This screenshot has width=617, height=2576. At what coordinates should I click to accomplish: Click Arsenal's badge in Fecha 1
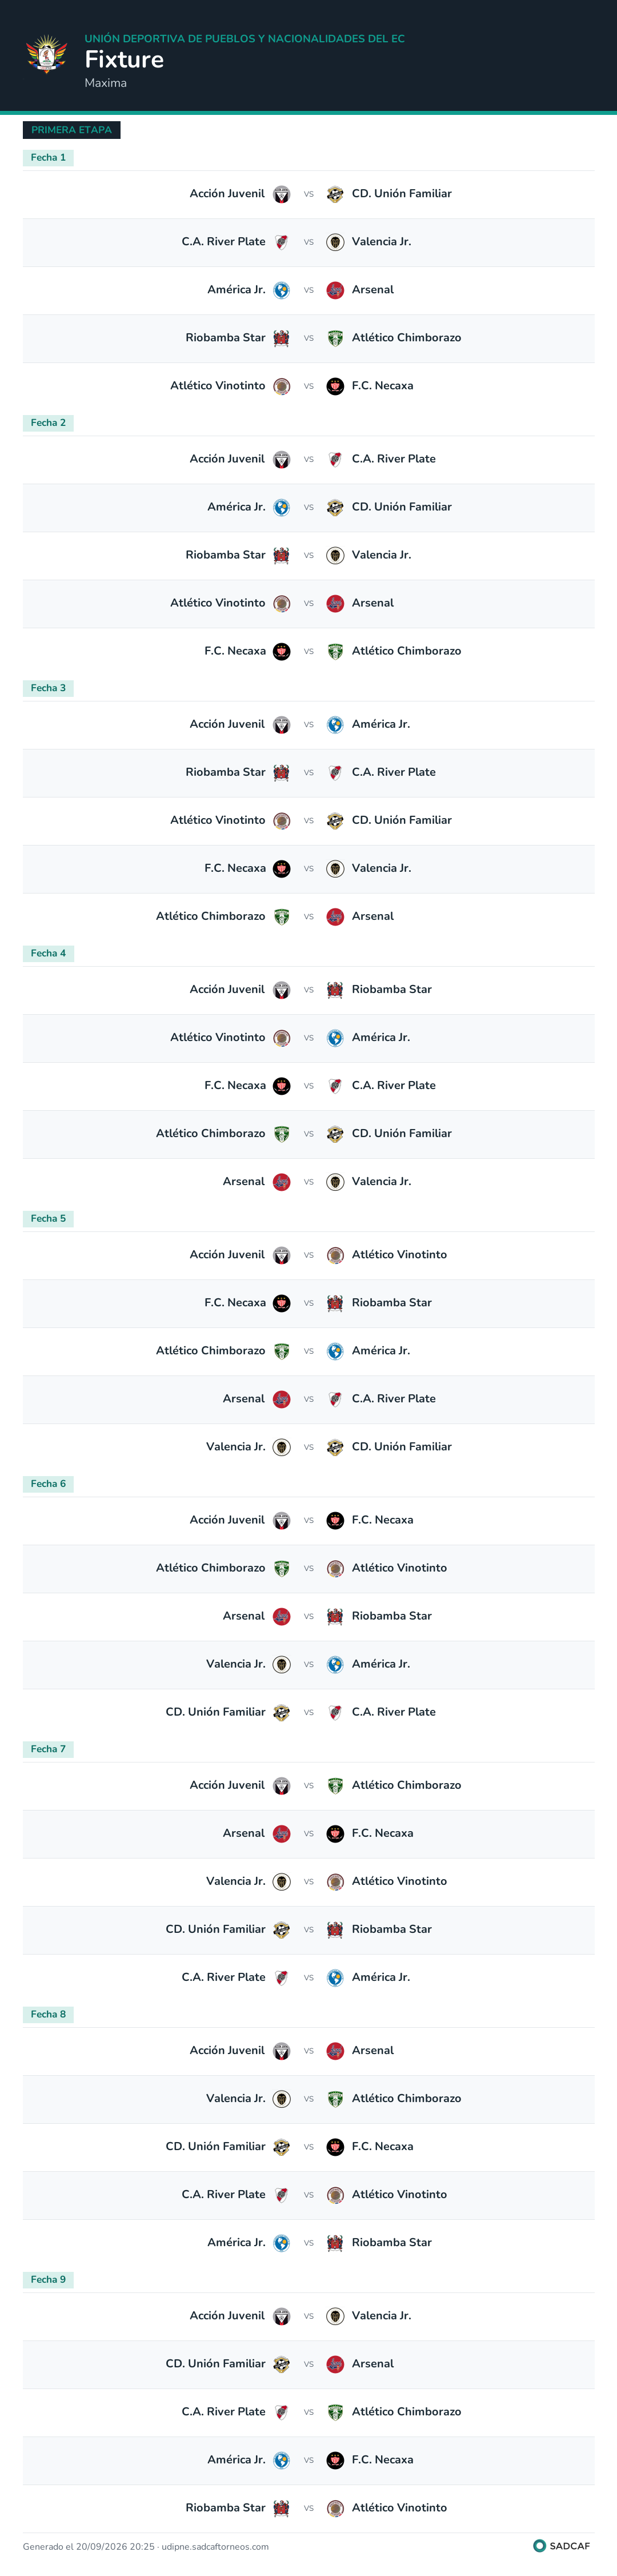click(x=335, y=290)
